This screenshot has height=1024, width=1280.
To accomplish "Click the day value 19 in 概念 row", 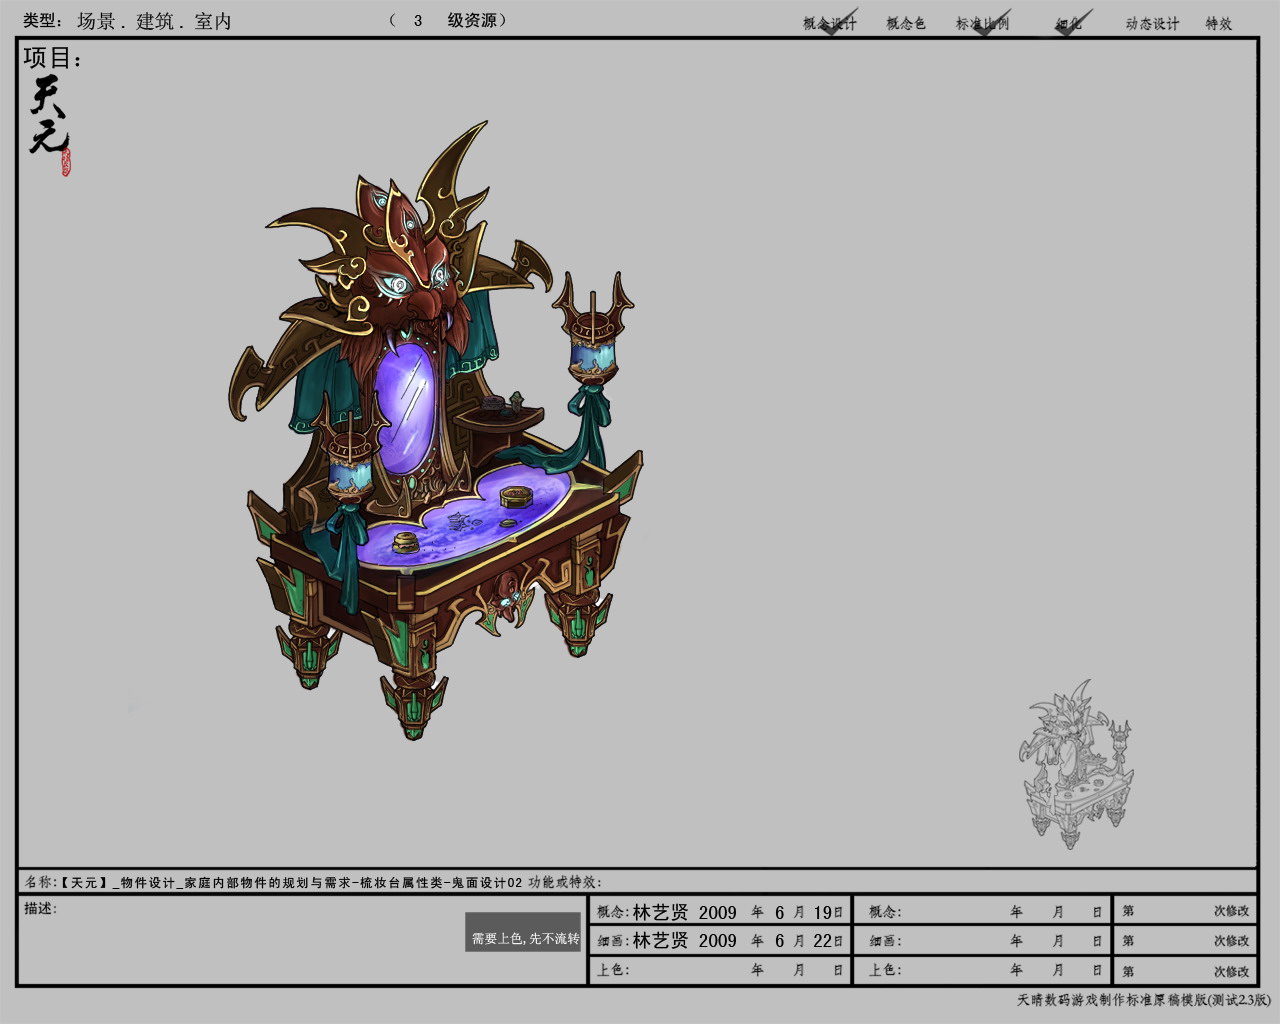I will pyautogui.click(x=823, y=912).
